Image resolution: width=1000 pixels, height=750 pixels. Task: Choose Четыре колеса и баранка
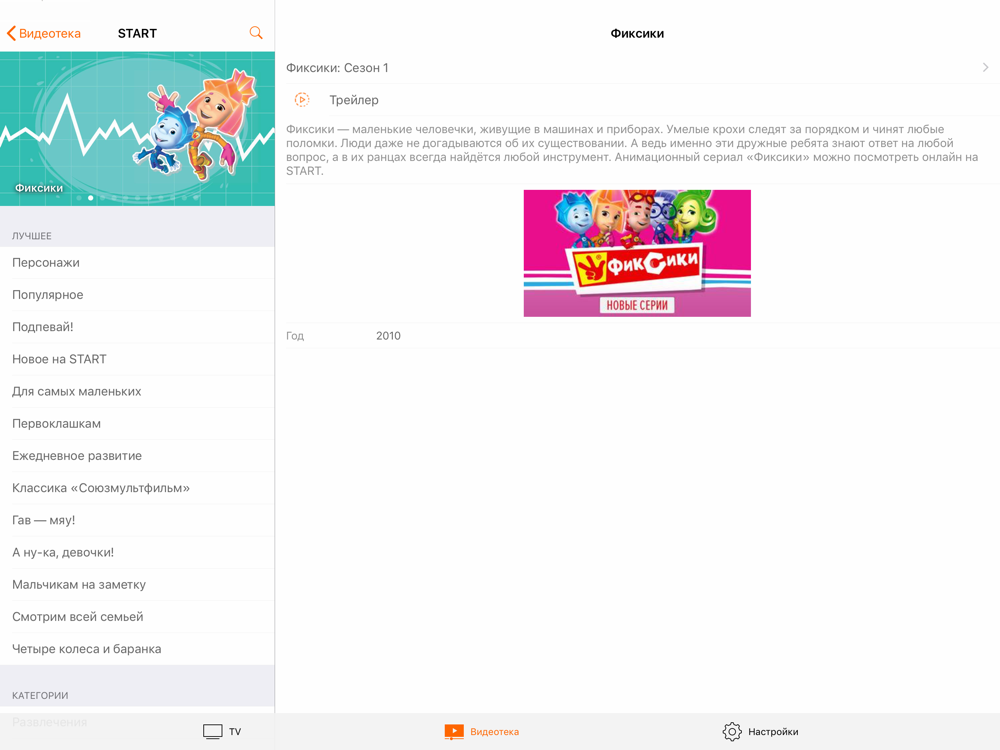click(137, 649)
